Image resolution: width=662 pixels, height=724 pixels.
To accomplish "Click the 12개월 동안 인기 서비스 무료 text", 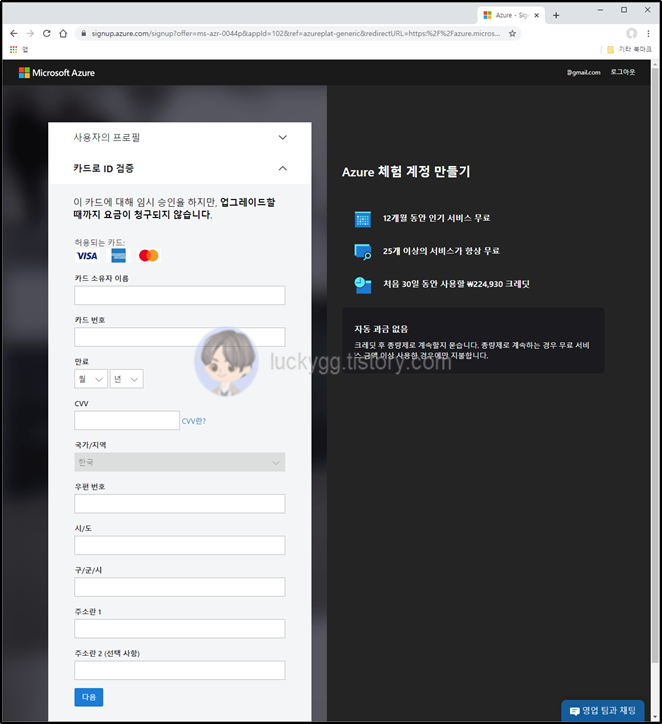I will 436,218.
